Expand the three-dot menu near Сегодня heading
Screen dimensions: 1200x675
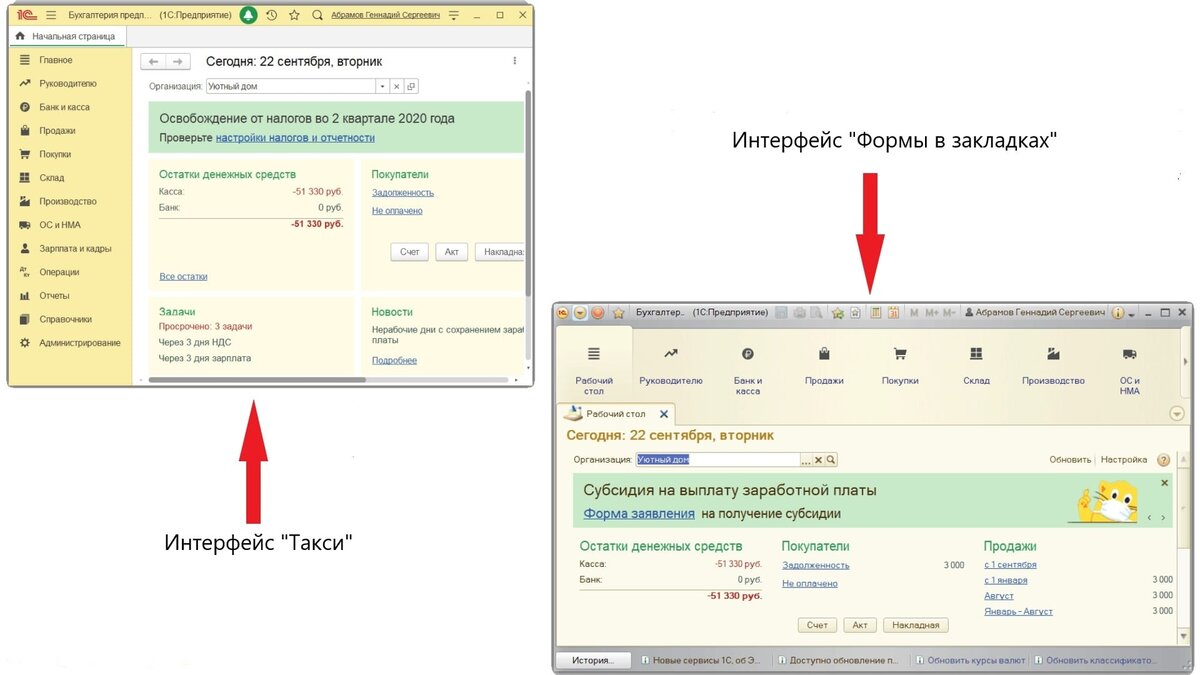(x=514, y=60)
